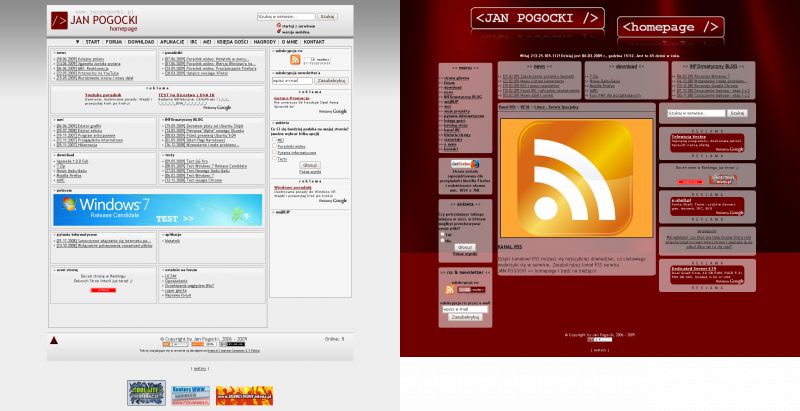Tick the 'Poradniki wideo' poll checkbox
Image resolution: width=800 pixels, height=411 pixels.
coord(274,146)
